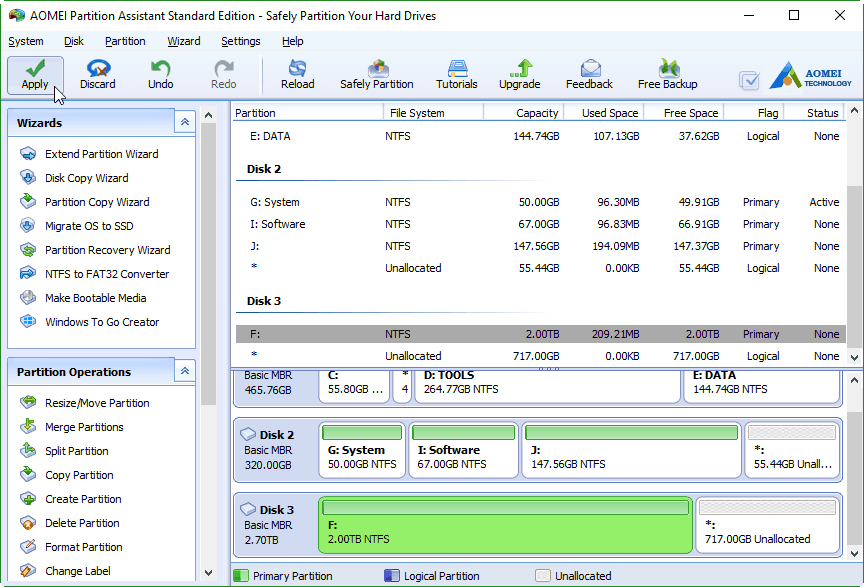
Task: Select the F: partition block on Disk 3
Action: point(505,525)
